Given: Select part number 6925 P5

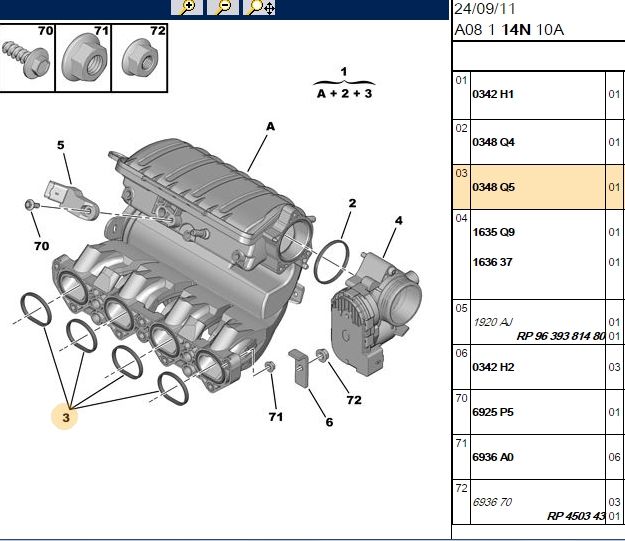Looking at the screenshot, I should pyautogui.click(x=493, y=412).
